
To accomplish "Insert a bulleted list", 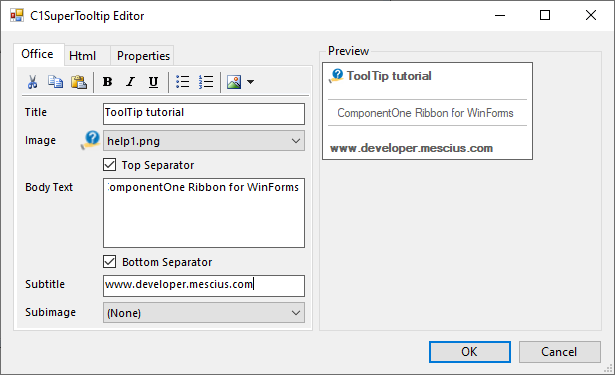I will pos(182,82).
